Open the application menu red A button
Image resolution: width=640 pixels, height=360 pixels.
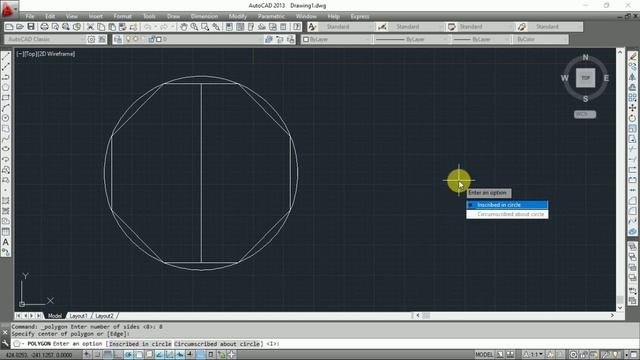(8, 9)
